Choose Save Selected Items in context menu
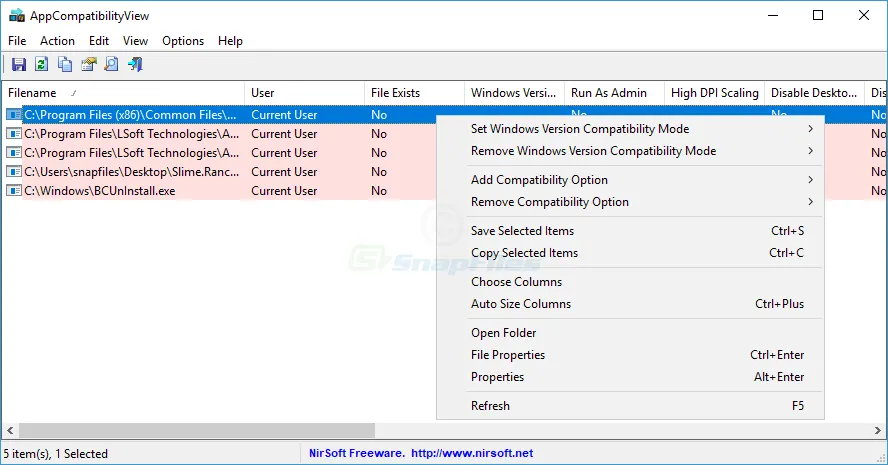Viewport: 888px width, 465px height. pos(630,231)
